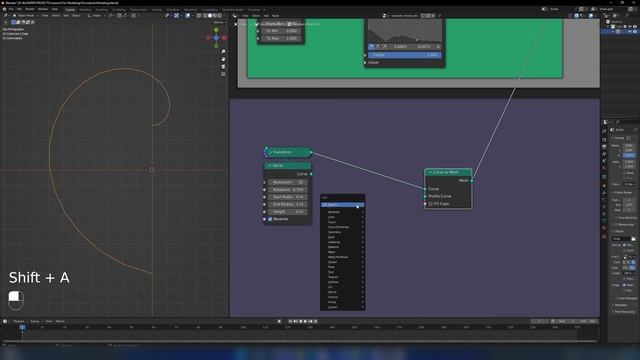Open the Node menu in node editor header
Viewport: 640px width, 360px height.
pos(276,16)
